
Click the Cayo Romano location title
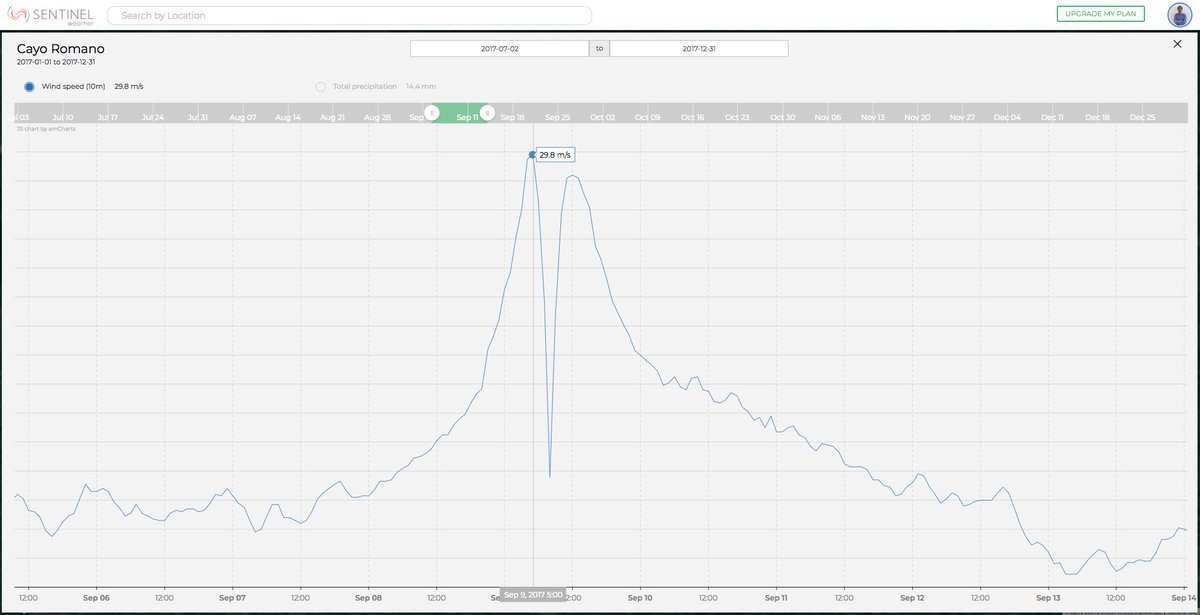click(60, 47)
